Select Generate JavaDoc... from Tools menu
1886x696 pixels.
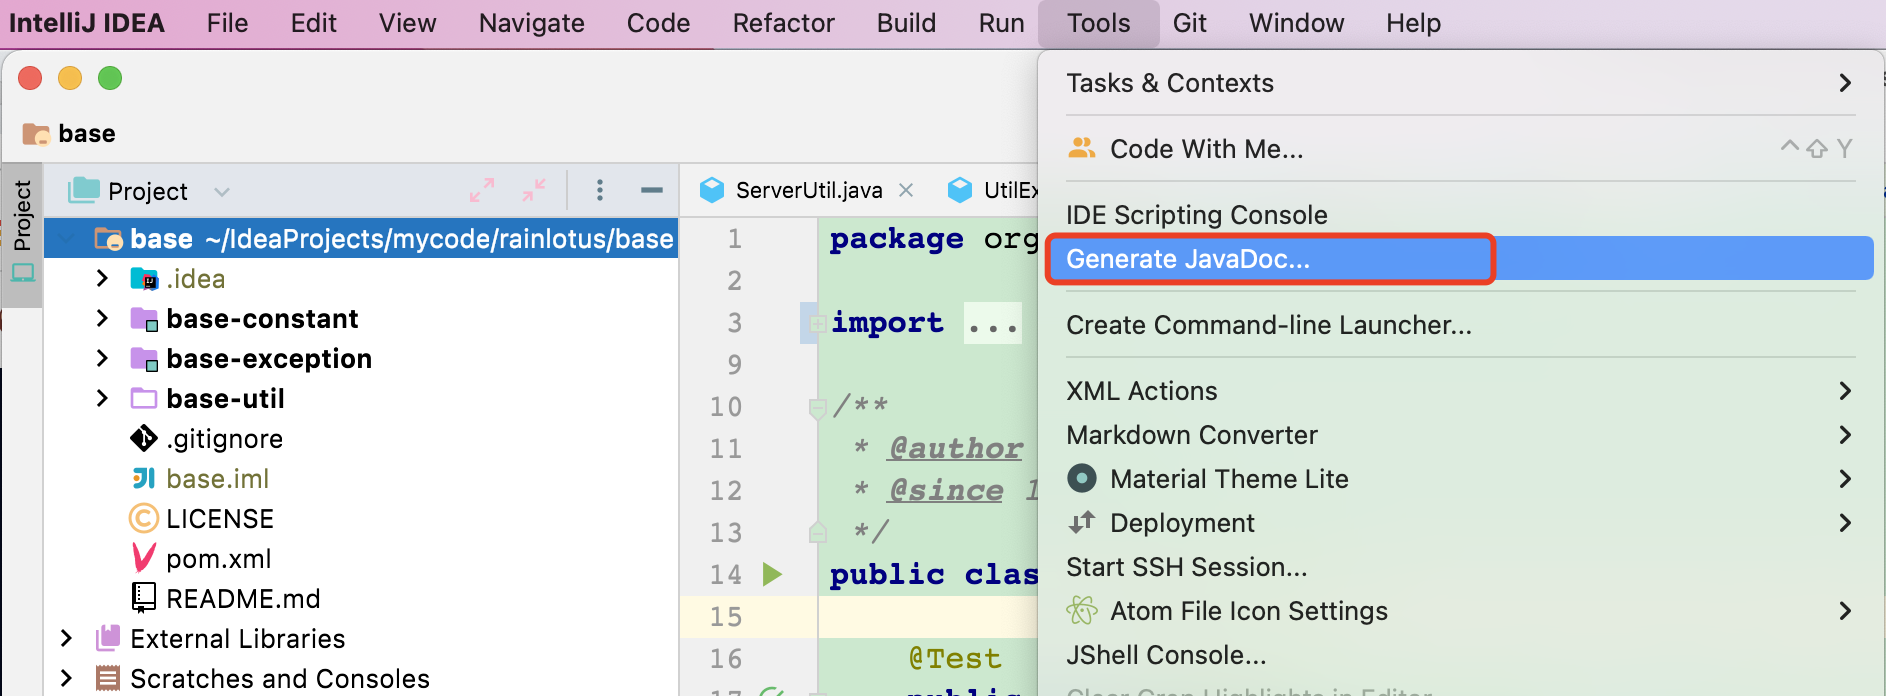[x=1460, y=259]
